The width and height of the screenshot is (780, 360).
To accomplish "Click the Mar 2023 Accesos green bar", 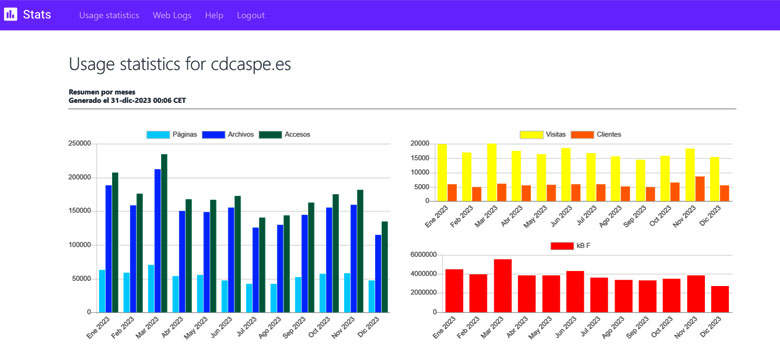I will pos(164,233).
